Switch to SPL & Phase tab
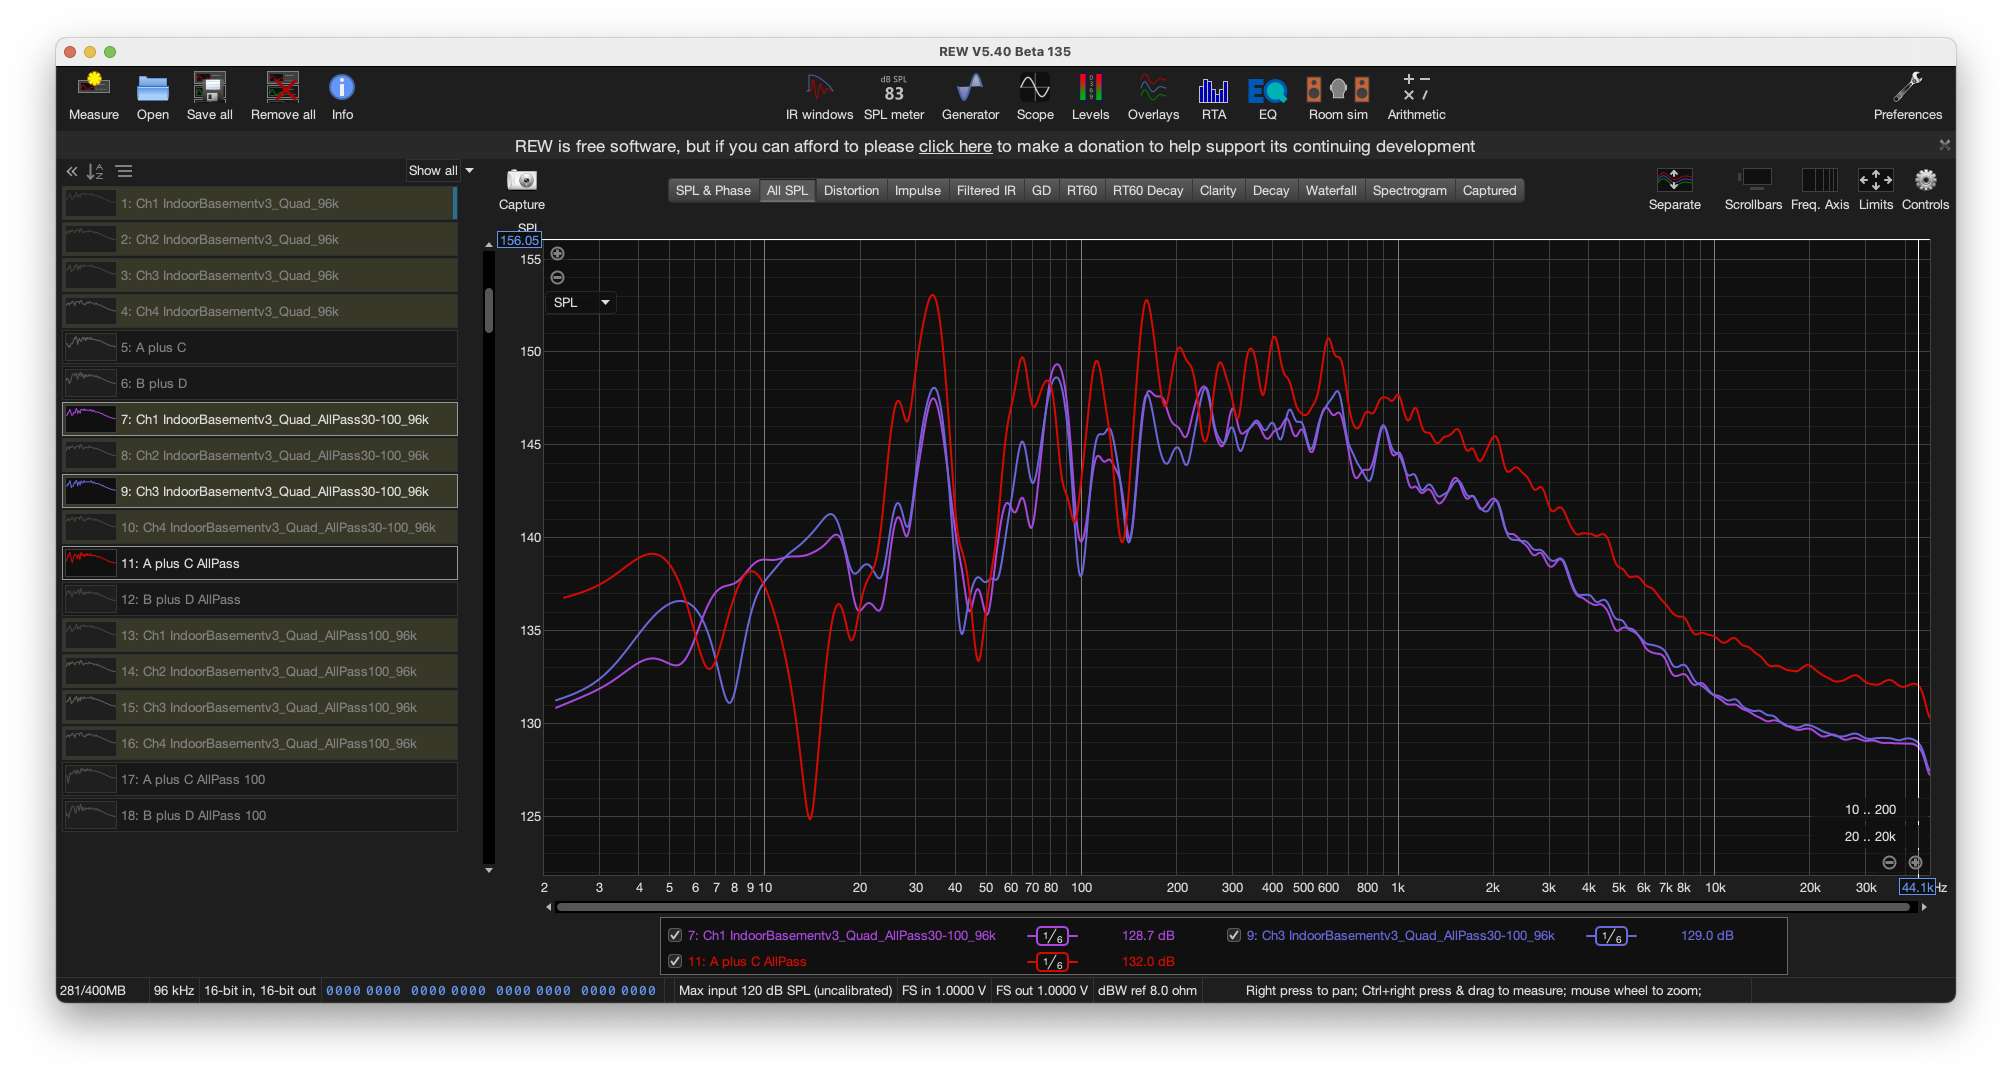The width and height of the screenshot is (2012, 1077). [713, 190]
